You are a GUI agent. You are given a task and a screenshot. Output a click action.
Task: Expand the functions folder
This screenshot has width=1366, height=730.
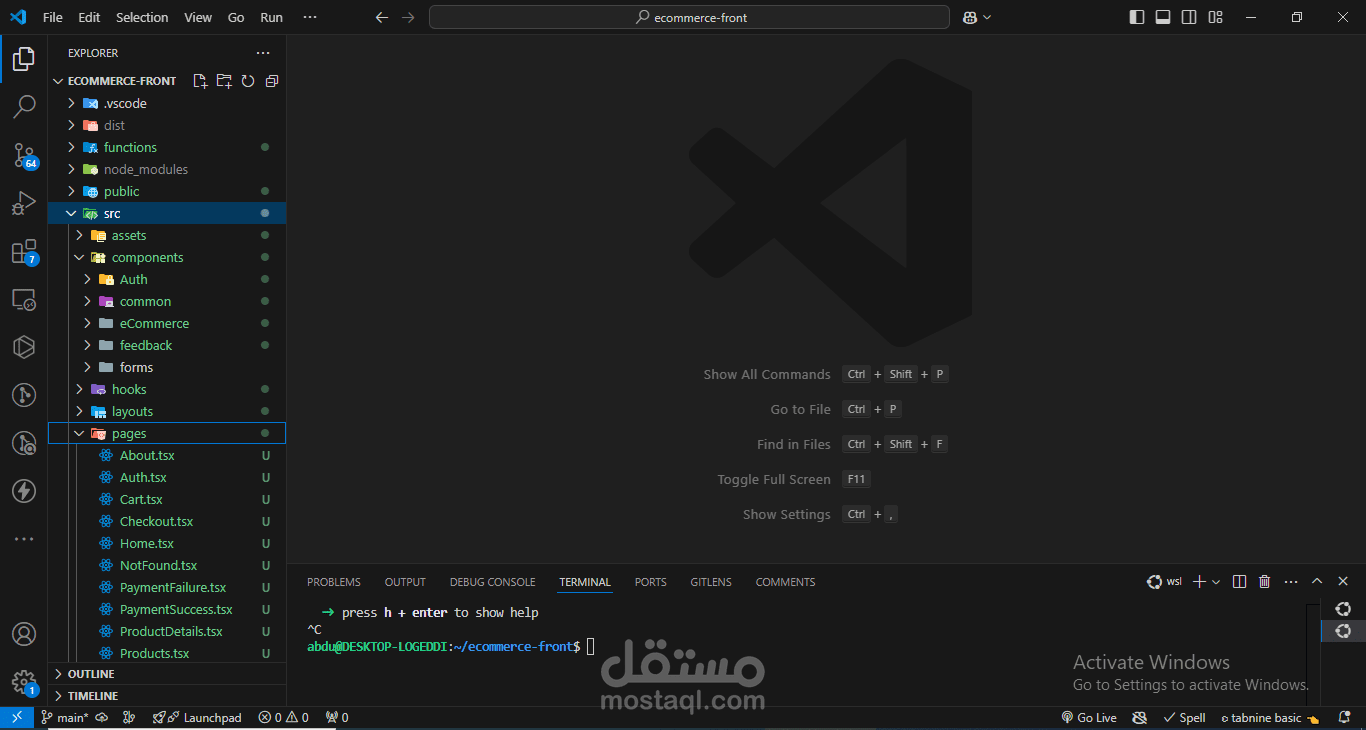click(167, 147)
